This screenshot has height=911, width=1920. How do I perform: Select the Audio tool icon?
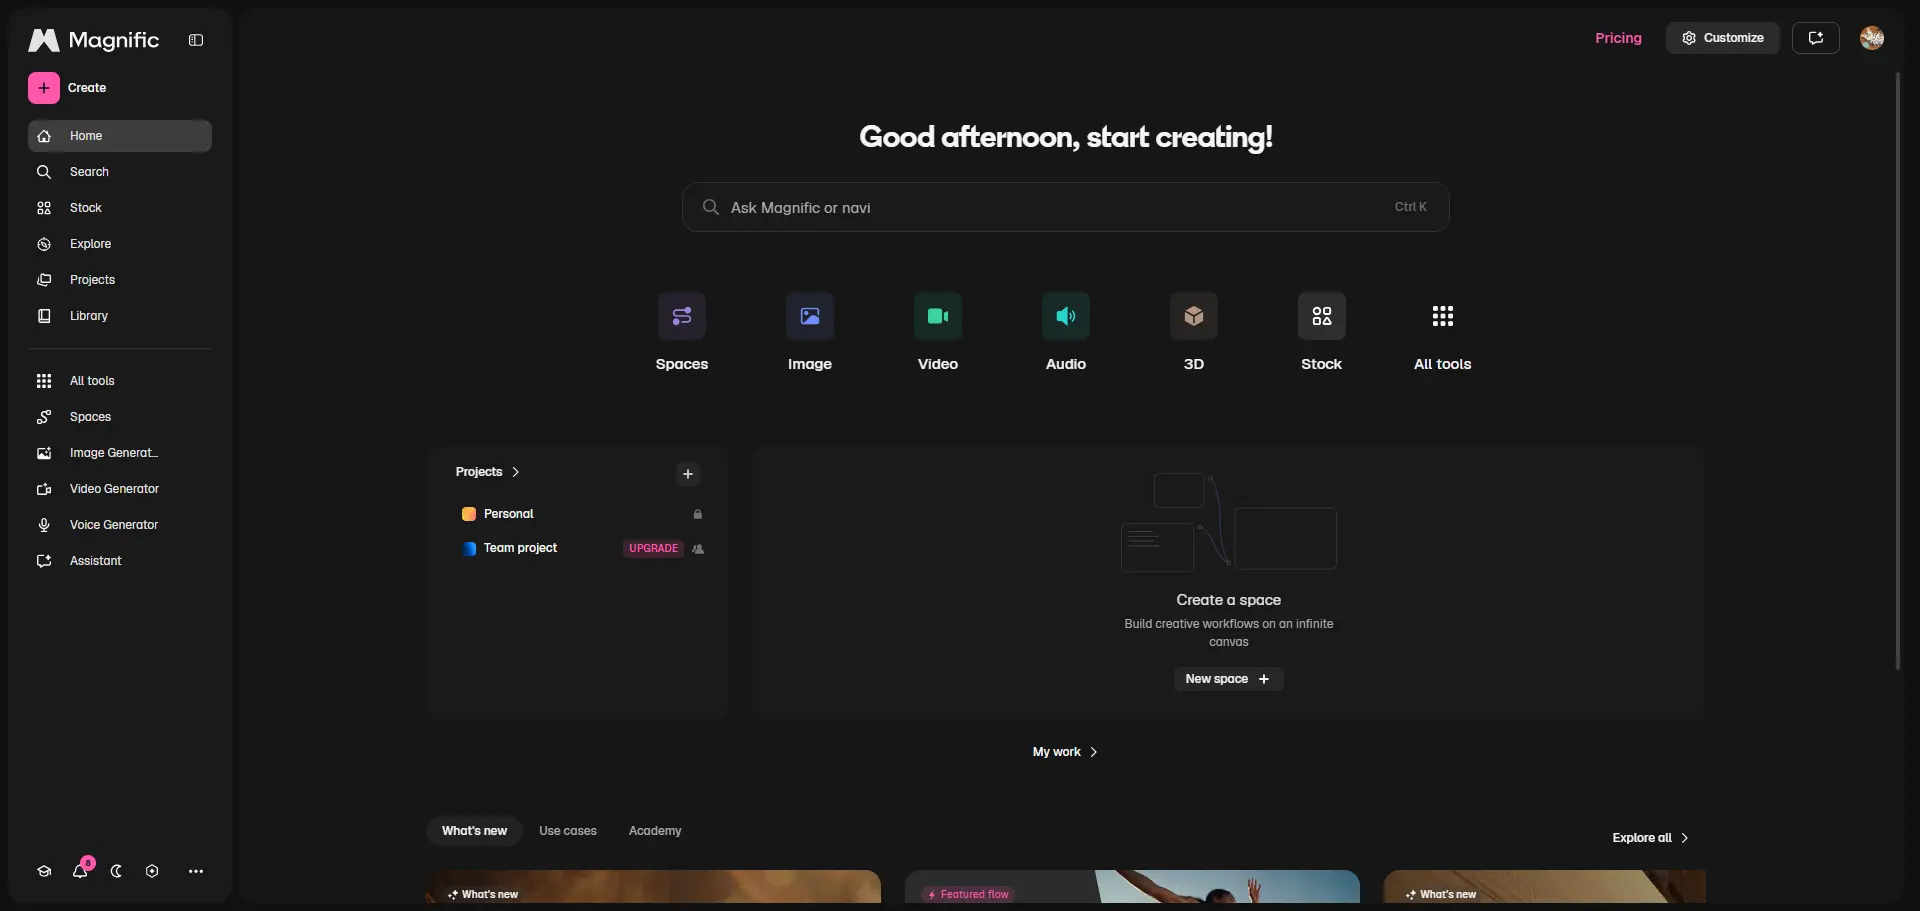pyautogui.click(x=1066, y=316)
